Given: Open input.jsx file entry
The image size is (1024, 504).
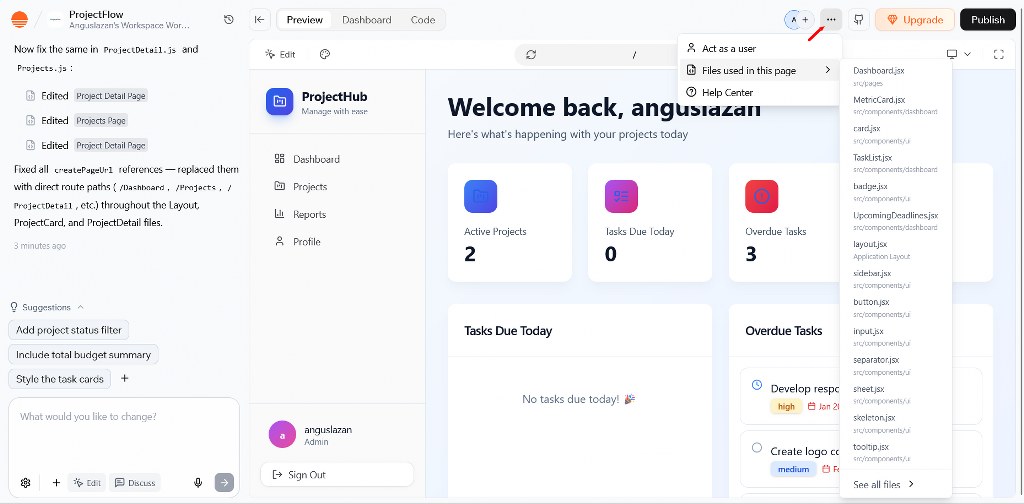Looking at the screenshot, I should pyautogui.click(x=896, y=336).
